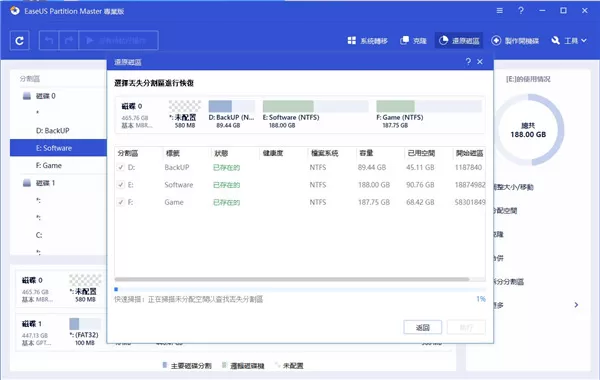Click the 89.44 GB capacity cell
The image size is (600, 380).
tap(372, 168)
